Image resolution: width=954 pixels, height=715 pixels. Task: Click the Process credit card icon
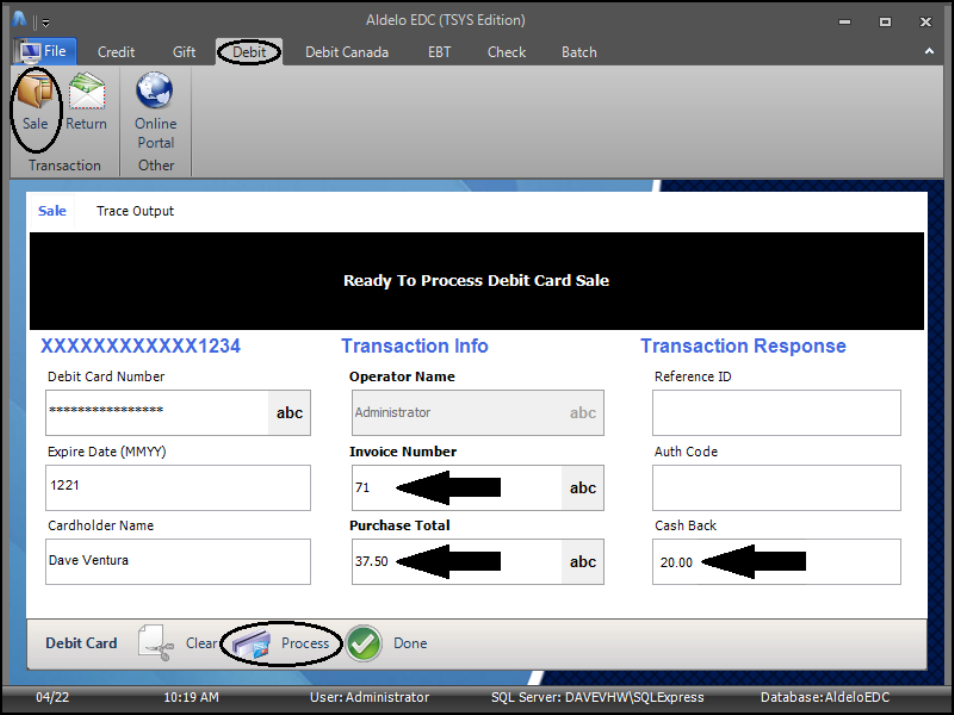[251, 644]
